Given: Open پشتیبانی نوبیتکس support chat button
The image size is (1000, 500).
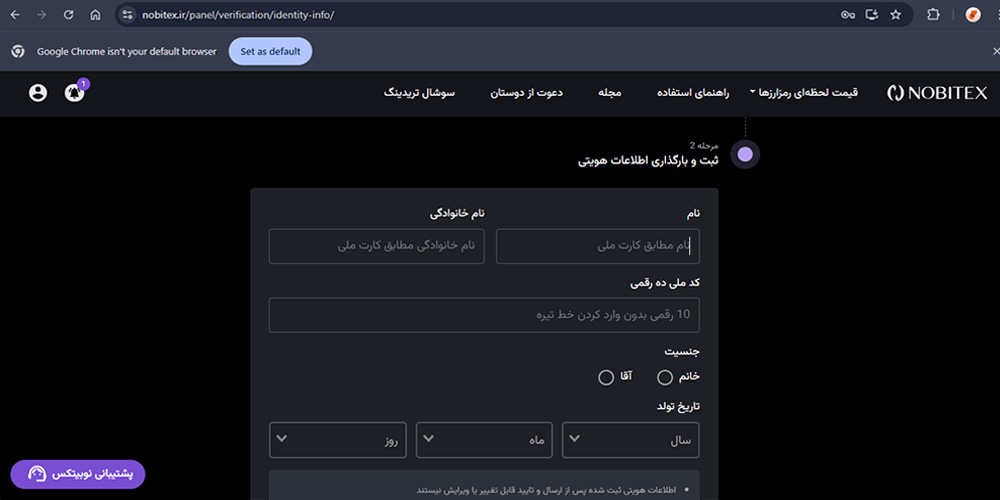Looking at the screenshot, I should pos(78,474).
